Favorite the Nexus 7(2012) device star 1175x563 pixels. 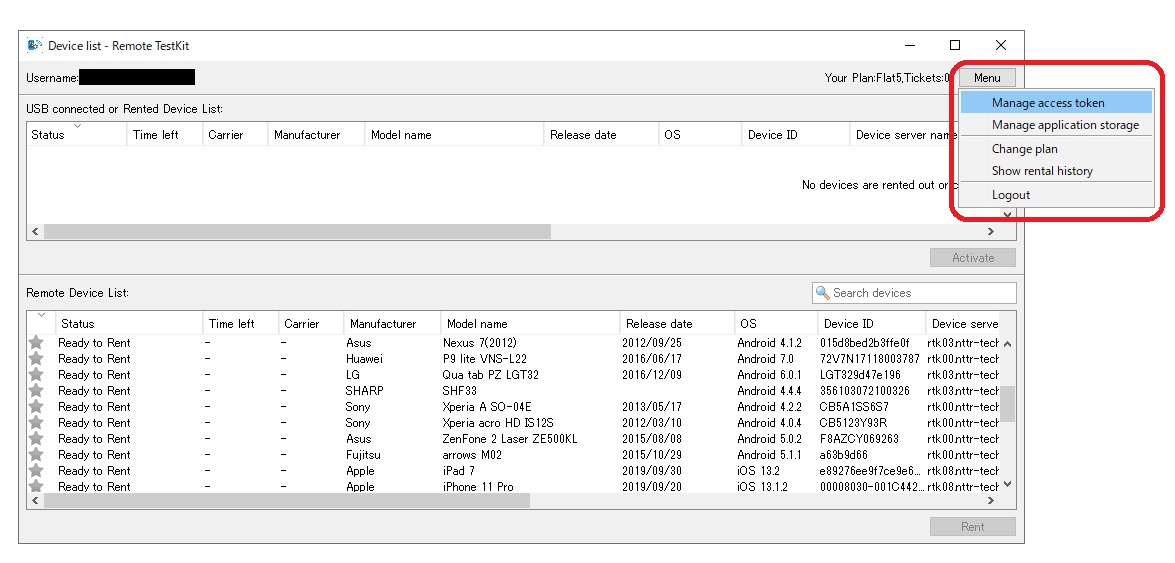coord(36,343)
